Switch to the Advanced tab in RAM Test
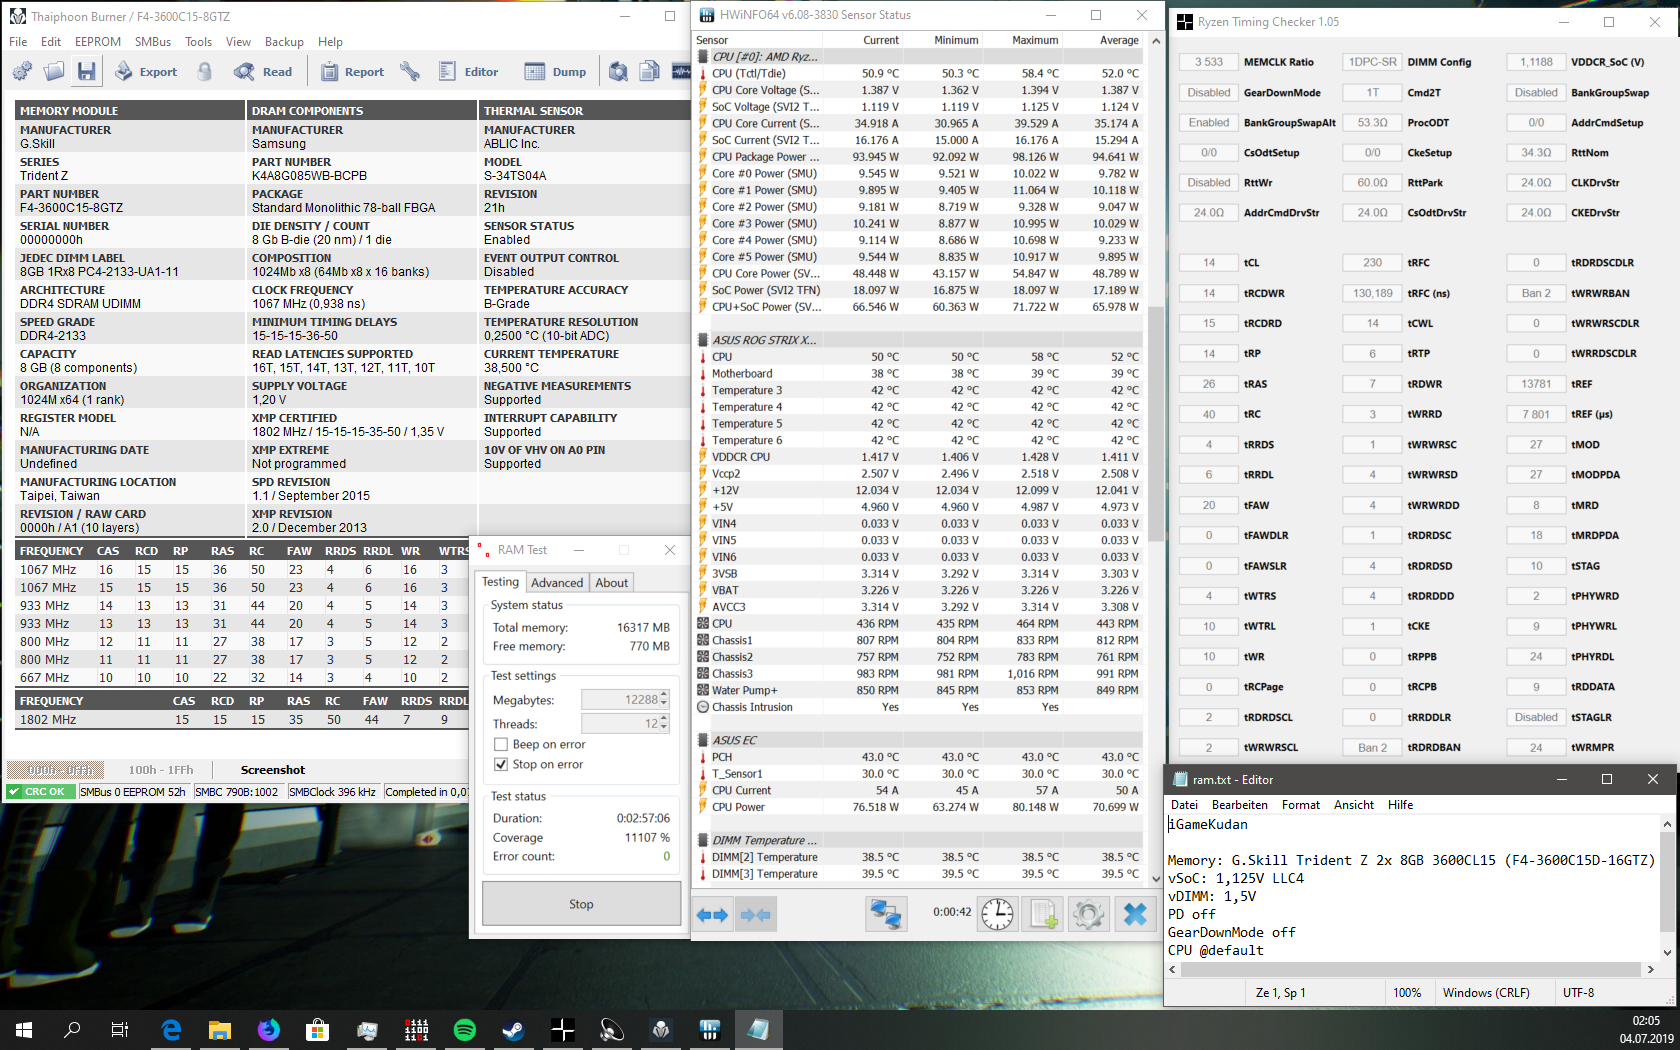1680x1050 pixels. tap(557, 583)
